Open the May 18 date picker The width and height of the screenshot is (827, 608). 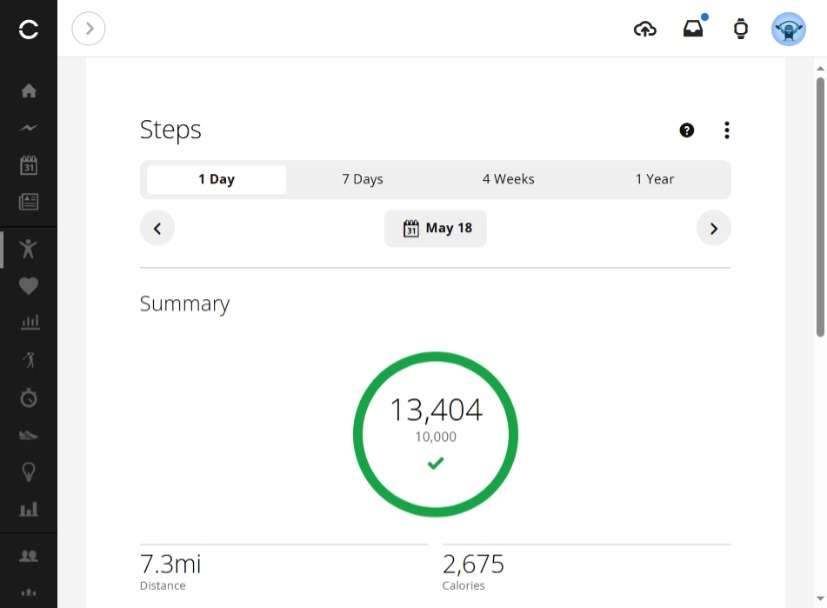coord(436,228)
